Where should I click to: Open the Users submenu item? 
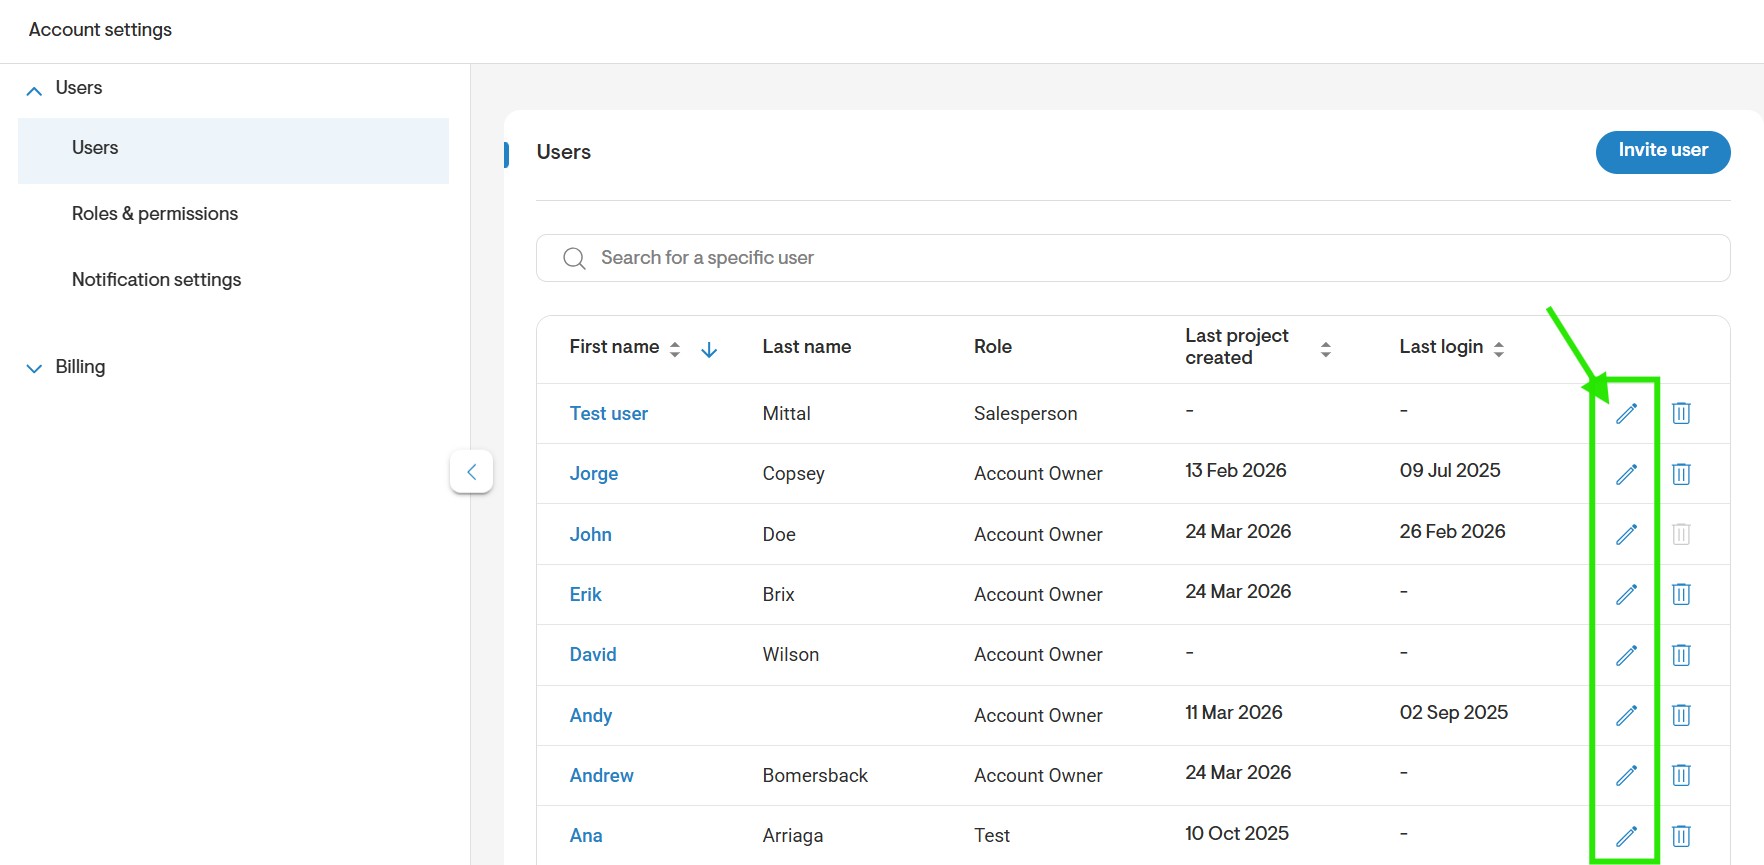(x=233, y=150)
